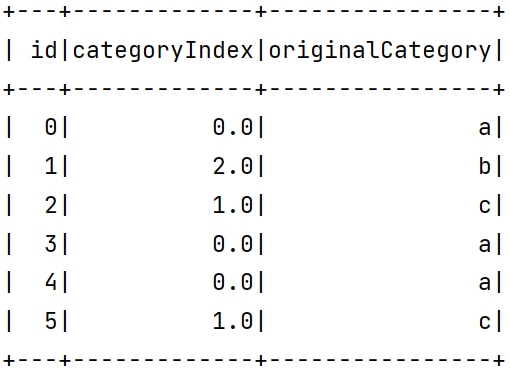
Task: Select id value 0 in first row
Action: click(51, 127)
